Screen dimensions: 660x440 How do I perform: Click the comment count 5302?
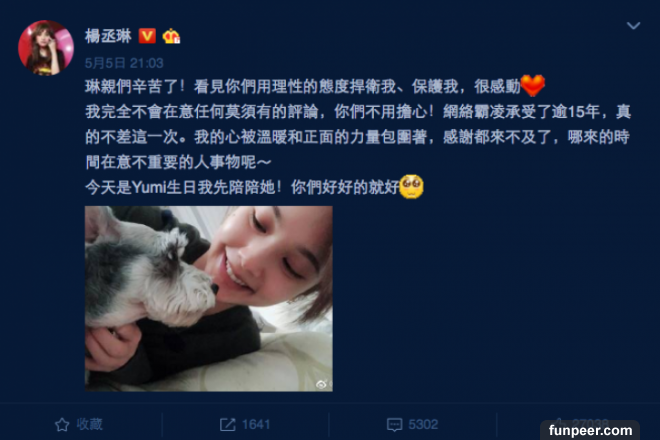[x=423, y=424]
